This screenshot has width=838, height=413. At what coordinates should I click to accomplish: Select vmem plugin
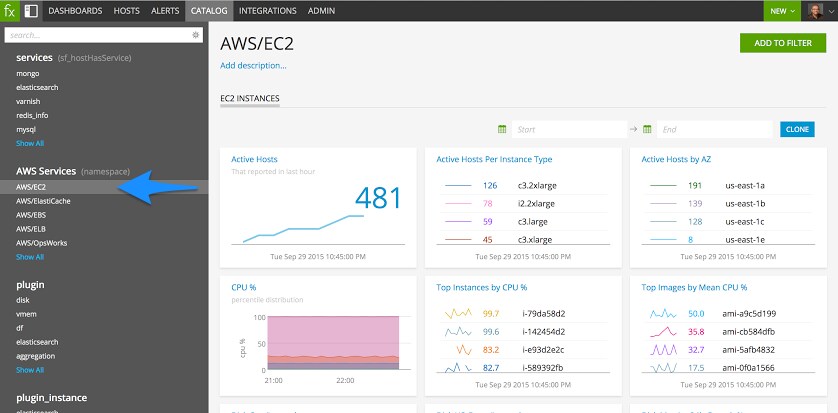point(26,314)
